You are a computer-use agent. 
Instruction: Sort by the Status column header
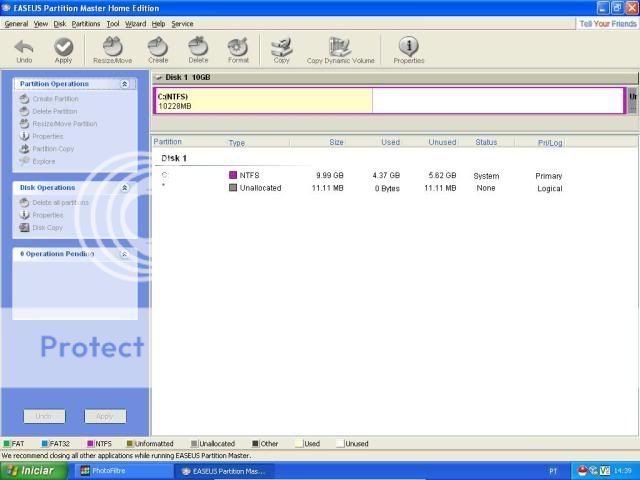[x=486, y=142]
